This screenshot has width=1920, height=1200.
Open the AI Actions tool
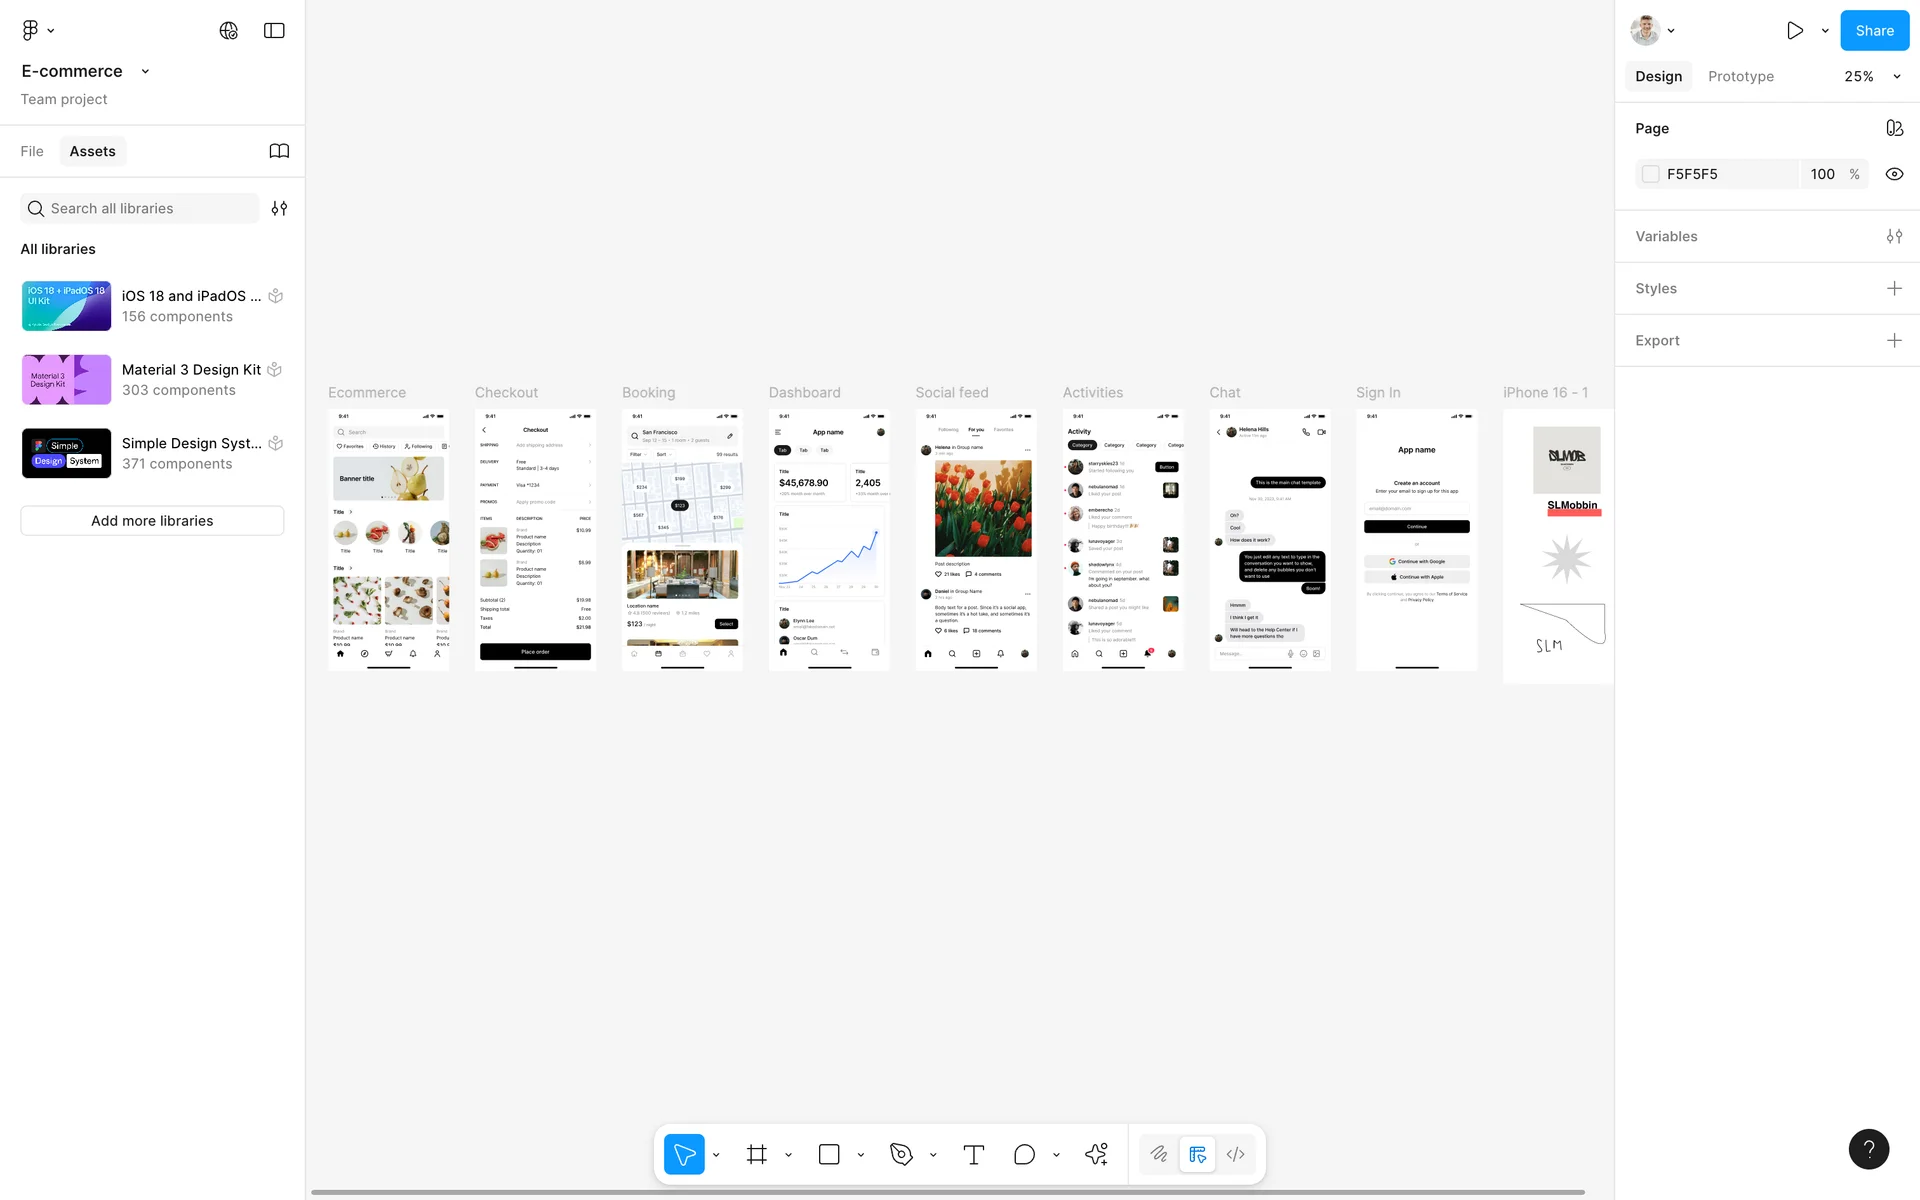pos(1096,1154)
